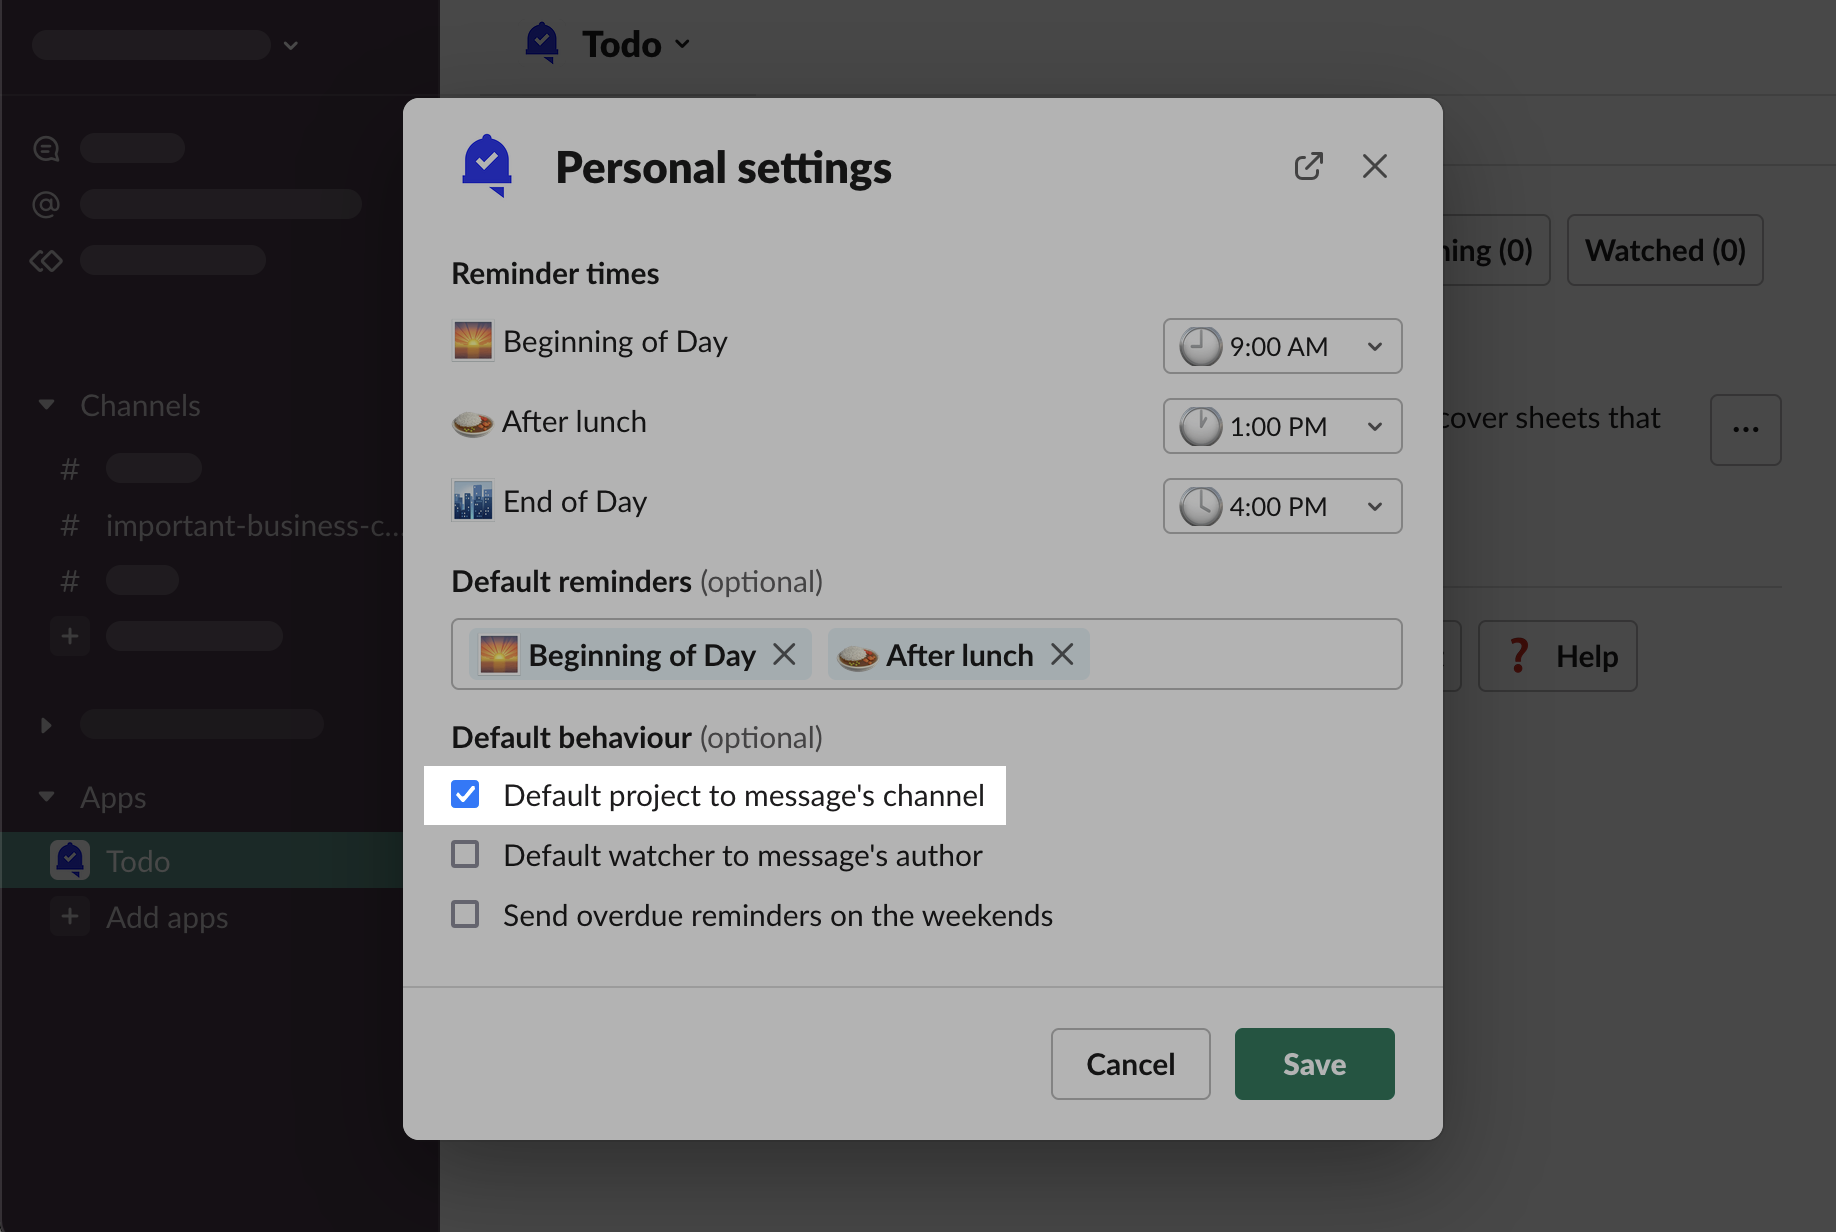Click the plus icon beside Add apps
Viewport: 1836px width, 1232px height.
click(70, 917)
